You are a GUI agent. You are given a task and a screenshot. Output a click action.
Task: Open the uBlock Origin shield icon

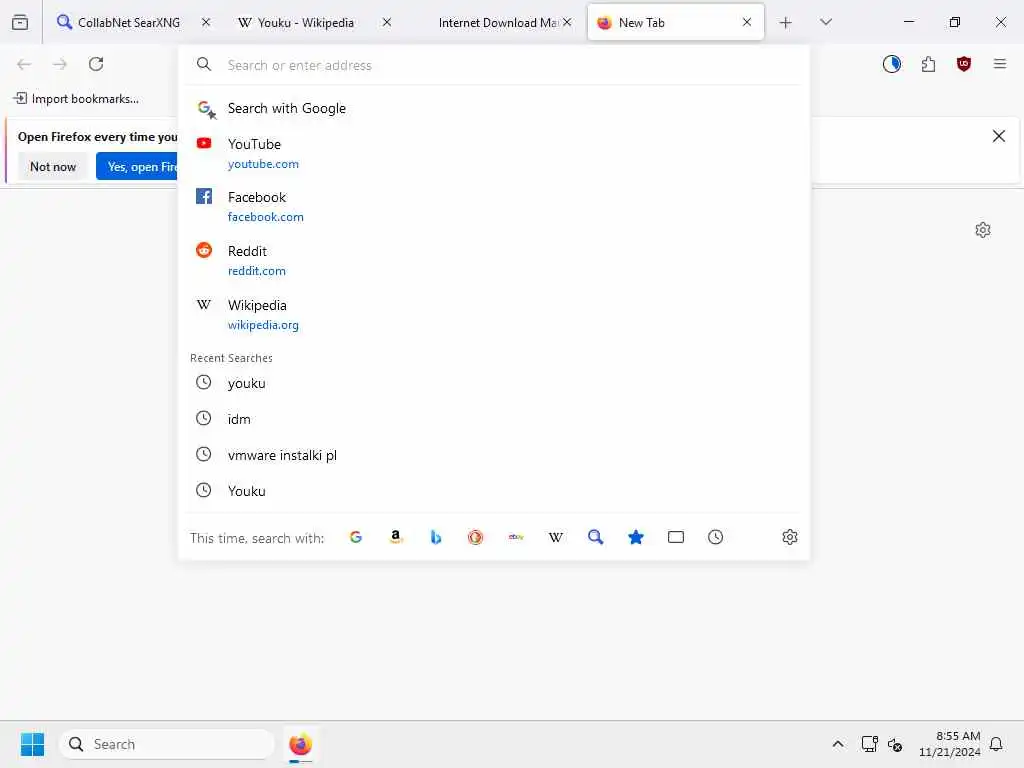tap(964, 64)
